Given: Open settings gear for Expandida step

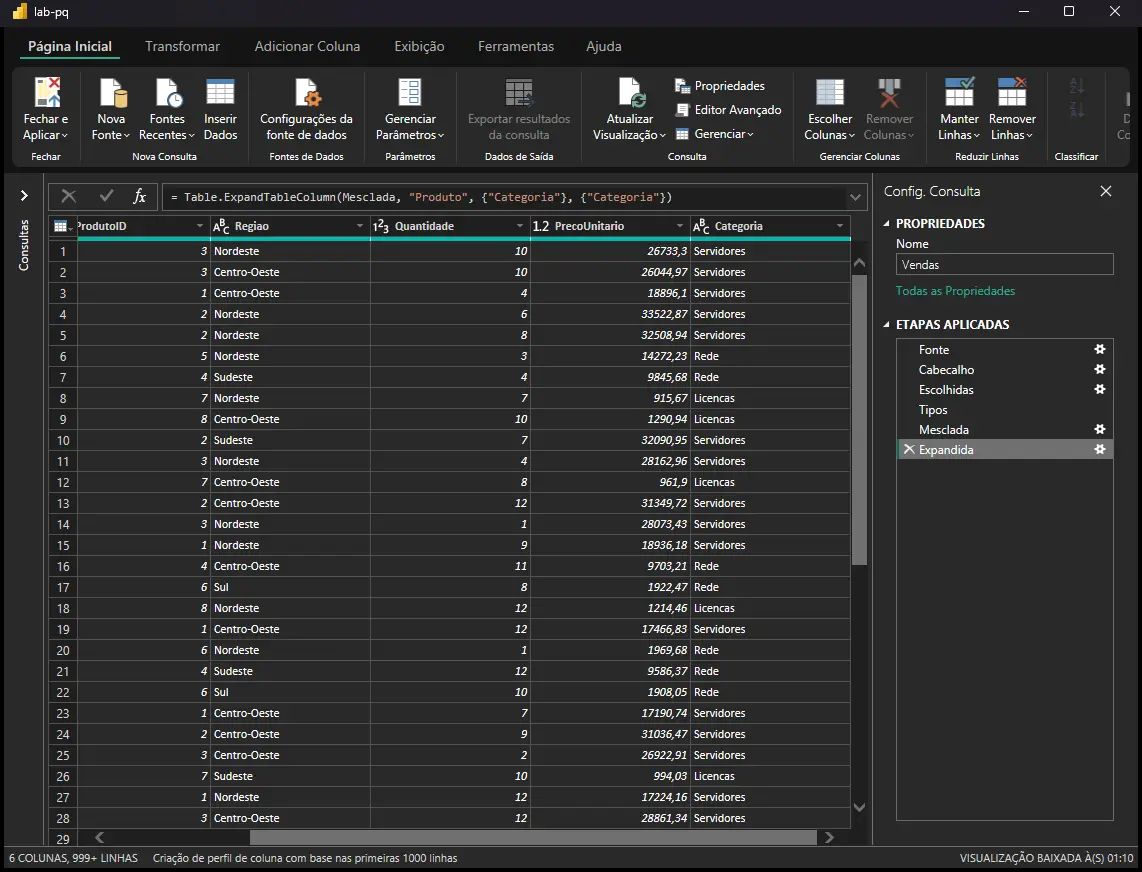Looking at the screenshot, I should [x=1100, y=449].
